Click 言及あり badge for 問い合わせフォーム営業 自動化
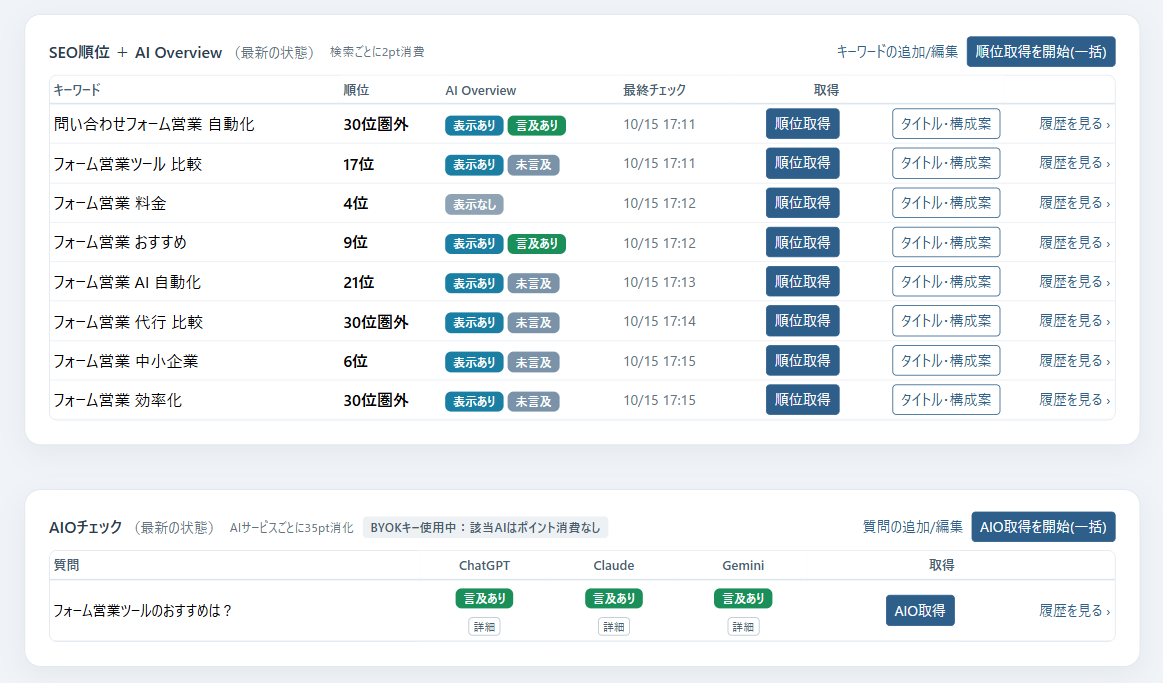 coord(537,125)
